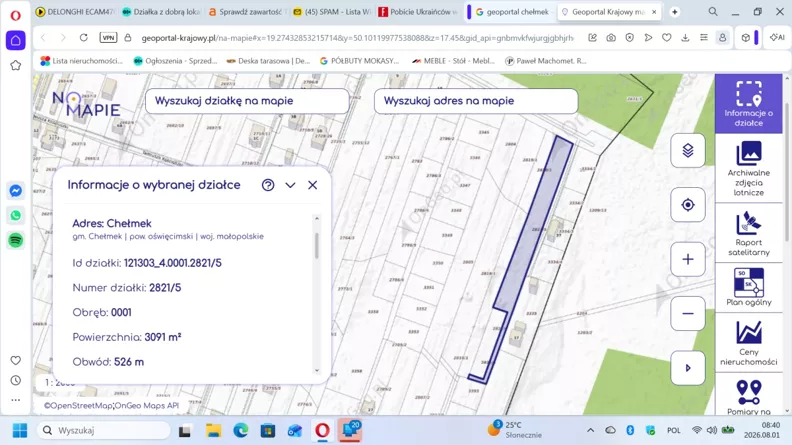Collapse the parcel information panel

290,185
